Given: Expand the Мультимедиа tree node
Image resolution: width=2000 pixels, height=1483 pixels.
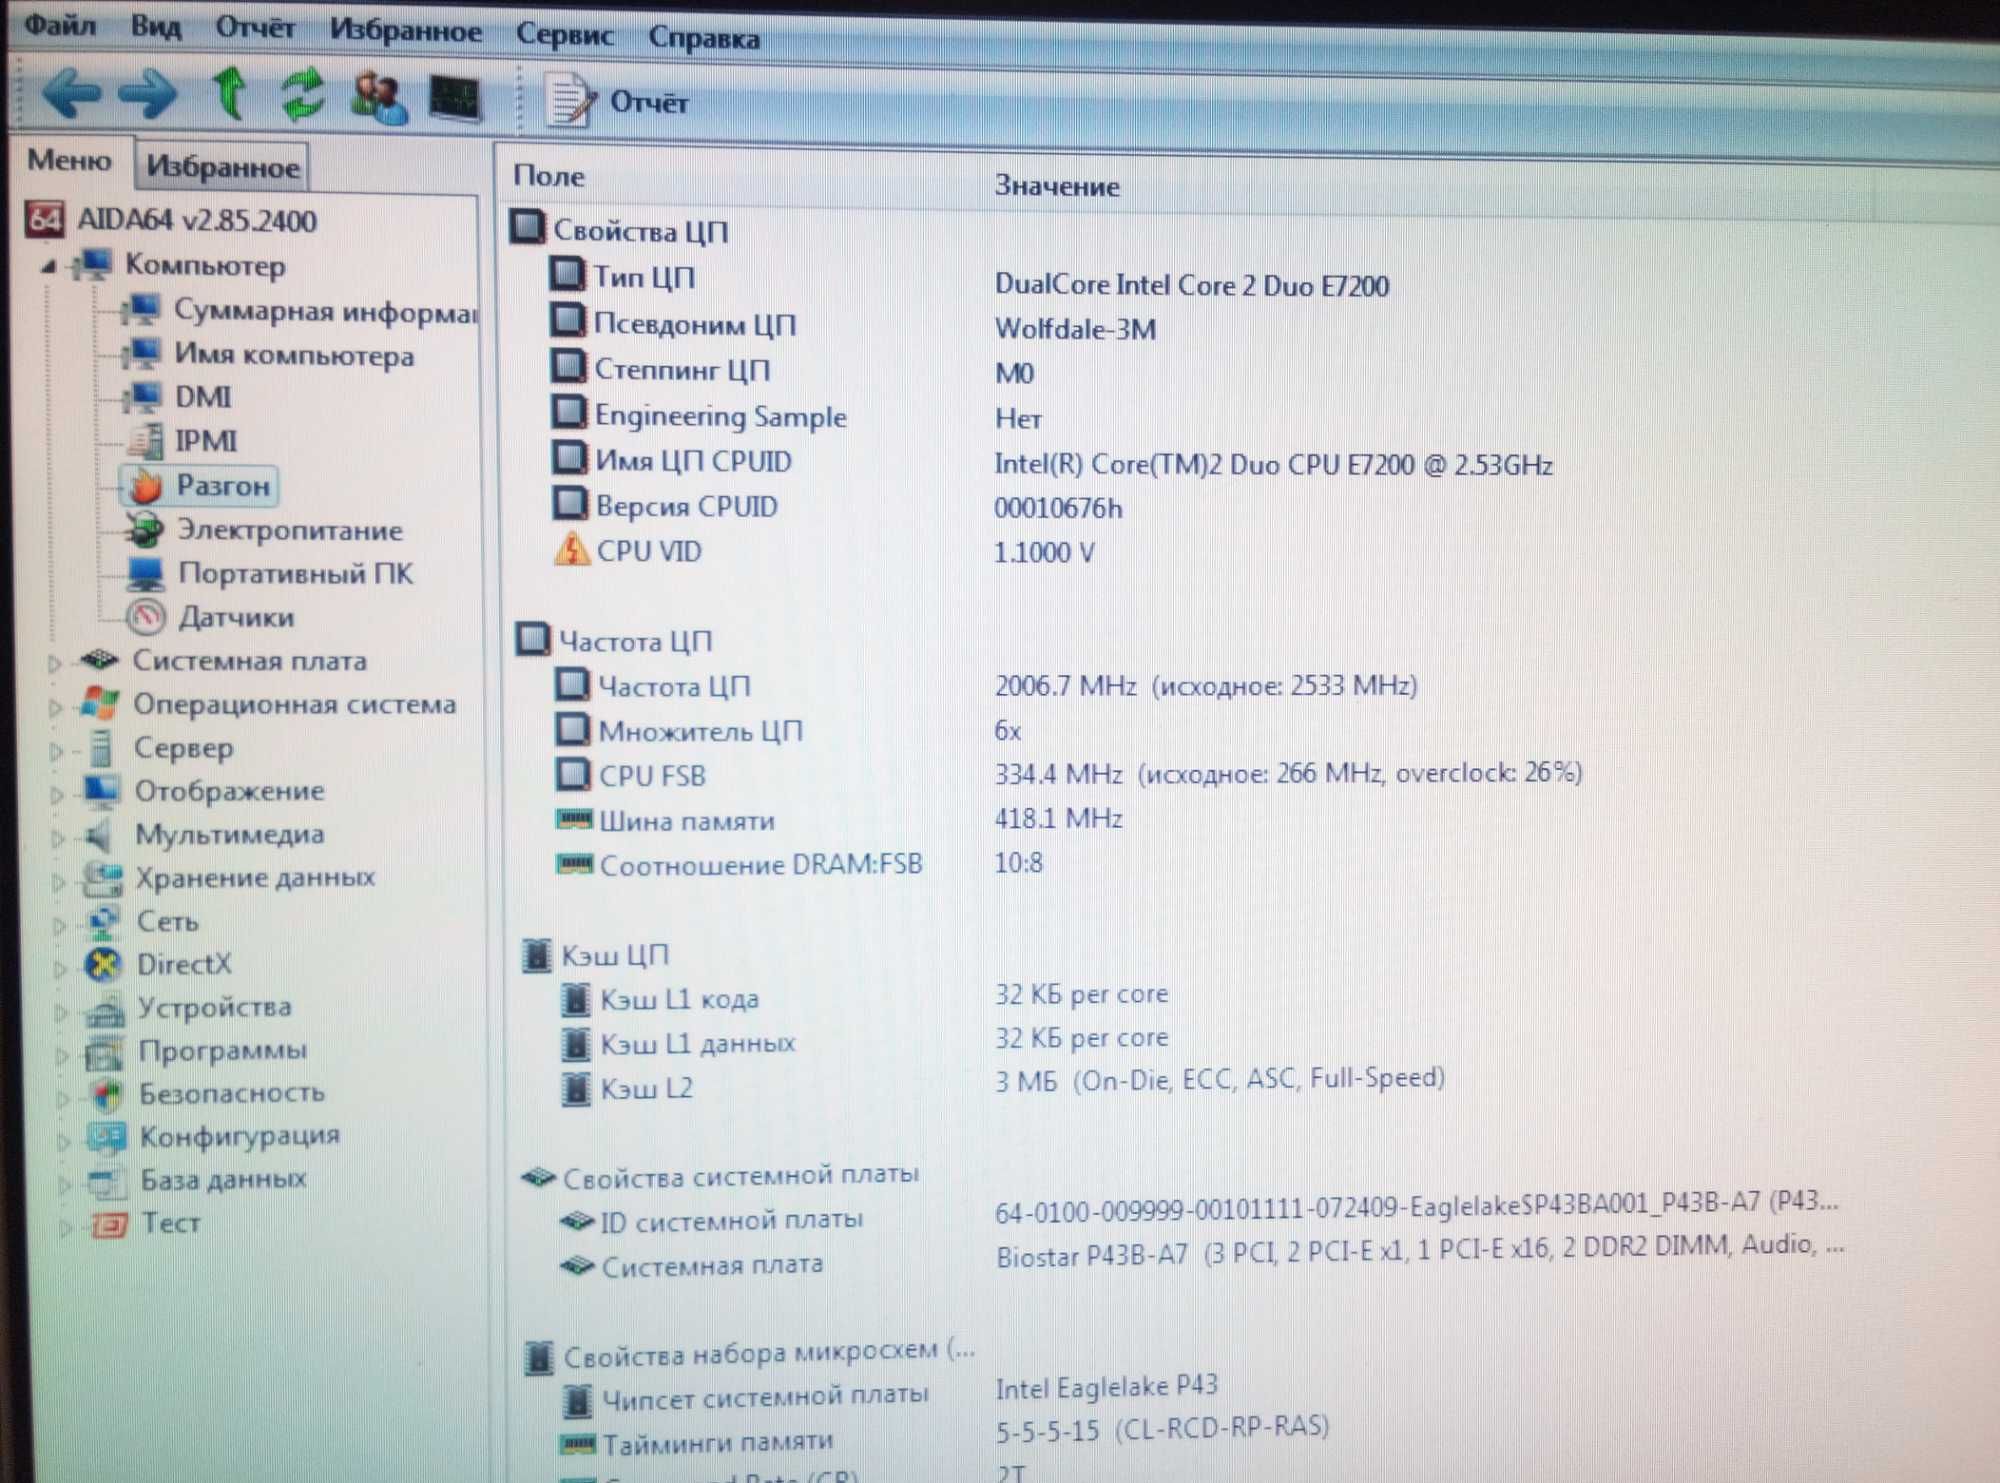Looking at the screenshot, I should click(58, 837).
